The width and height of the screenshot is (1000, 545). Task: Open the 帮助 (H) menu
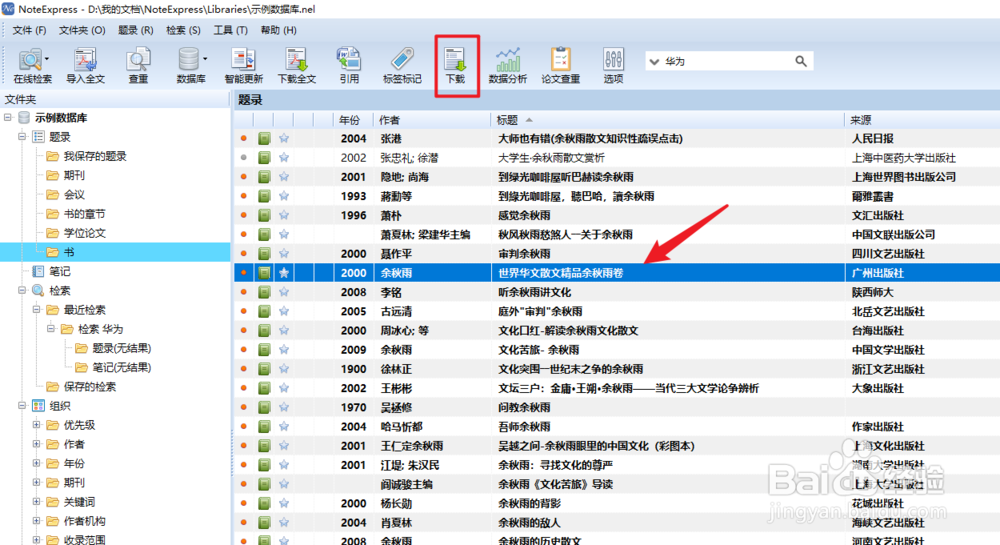pos(278,30)
